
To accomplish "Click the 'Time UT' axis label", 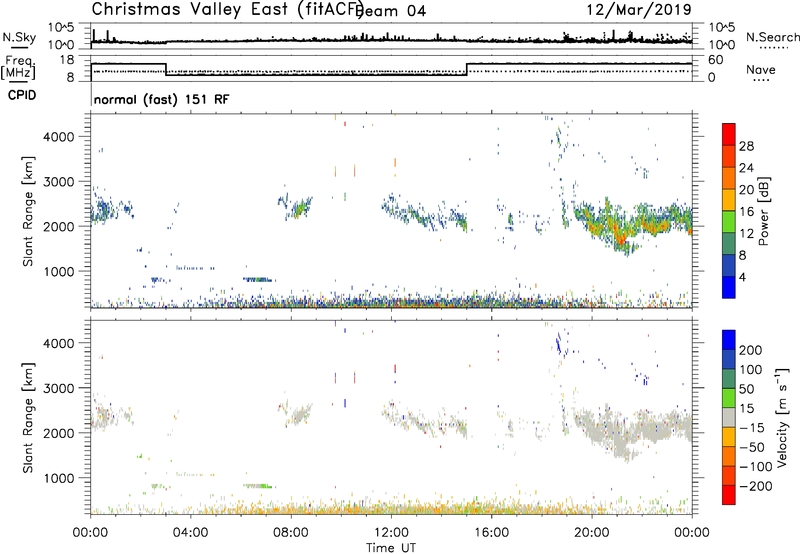I will point(391,548).
